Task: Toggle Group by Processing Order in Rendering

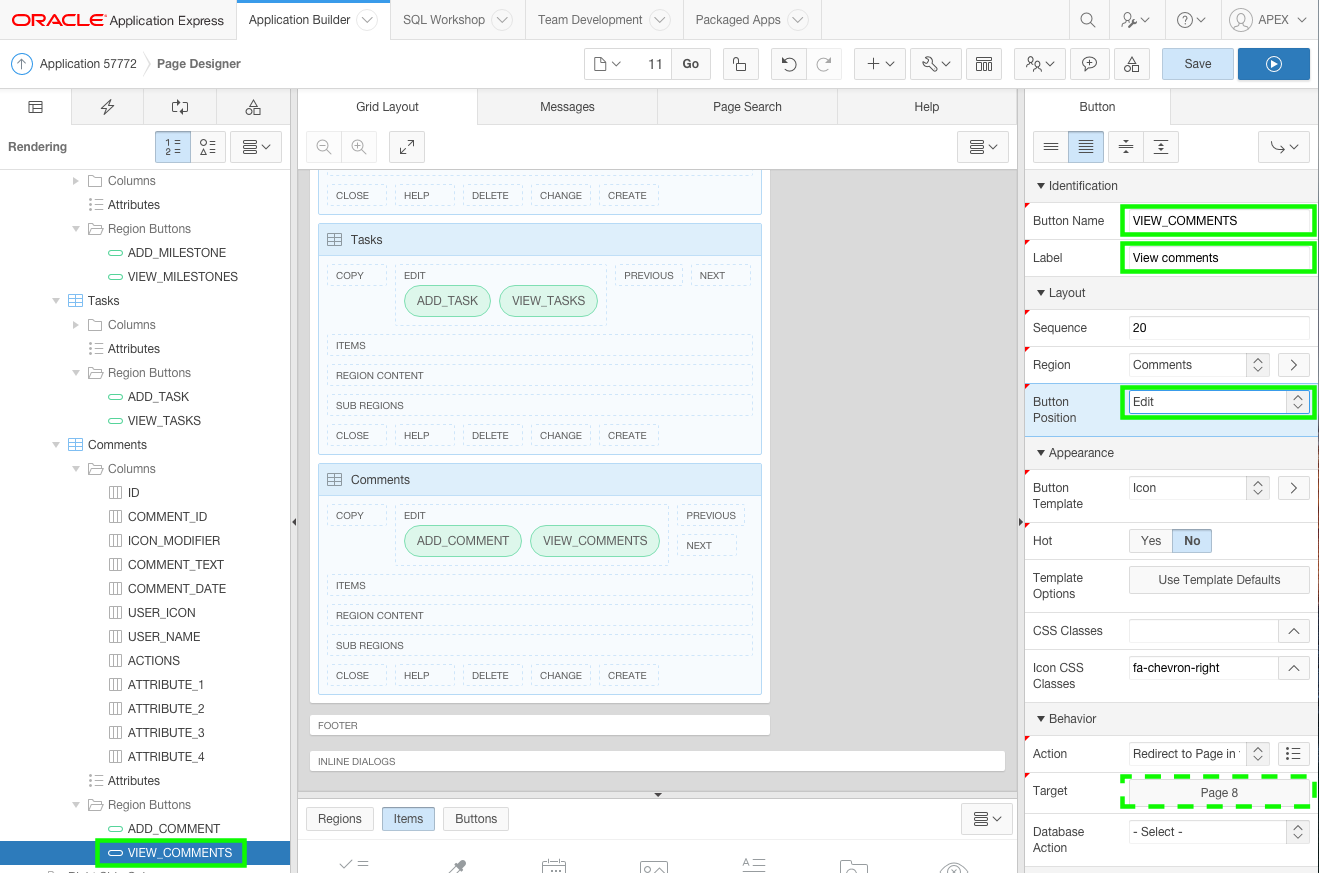Action: pos(173,147)
